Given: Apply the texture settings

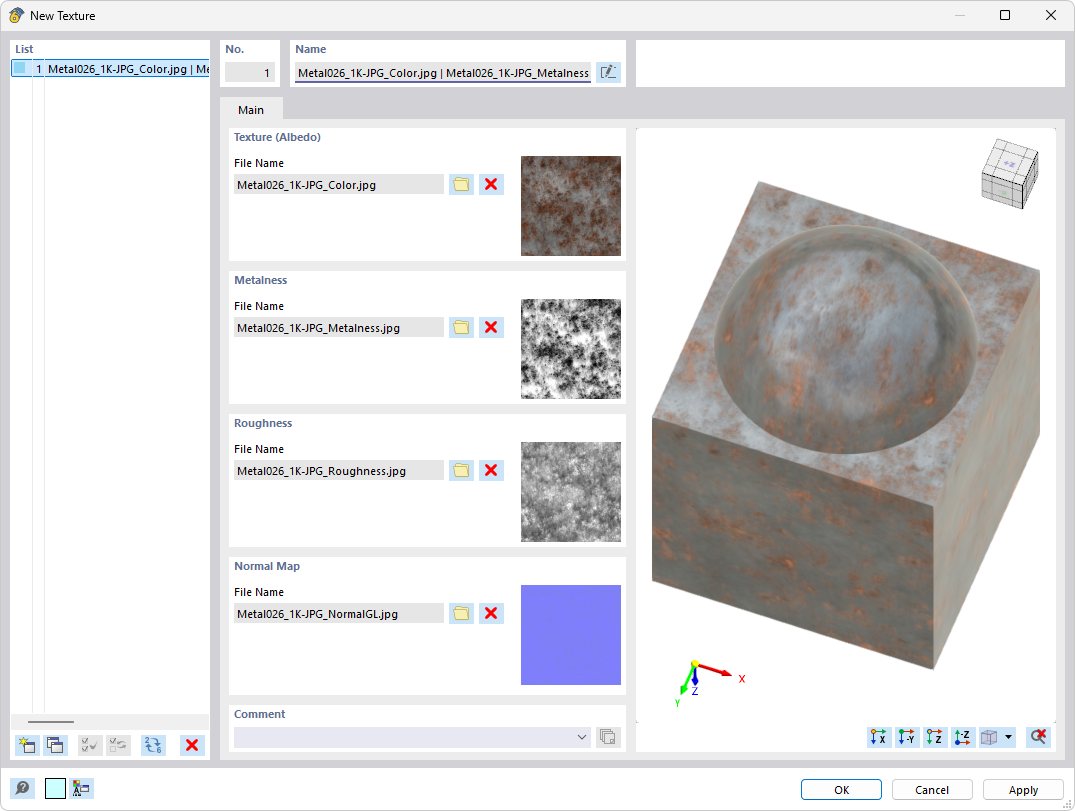Looking at the screenshot, I should (x=1023, y=789).
